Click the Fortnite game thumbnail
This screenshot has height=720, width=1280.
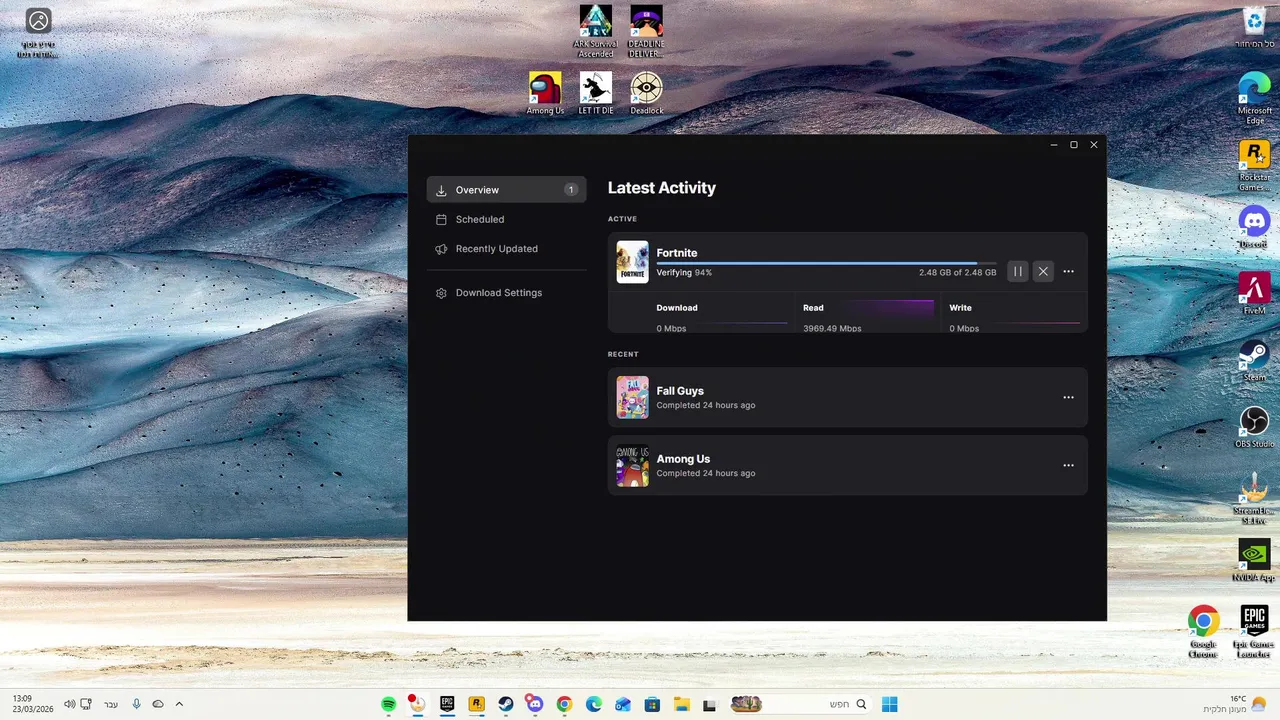coord(632,262)
